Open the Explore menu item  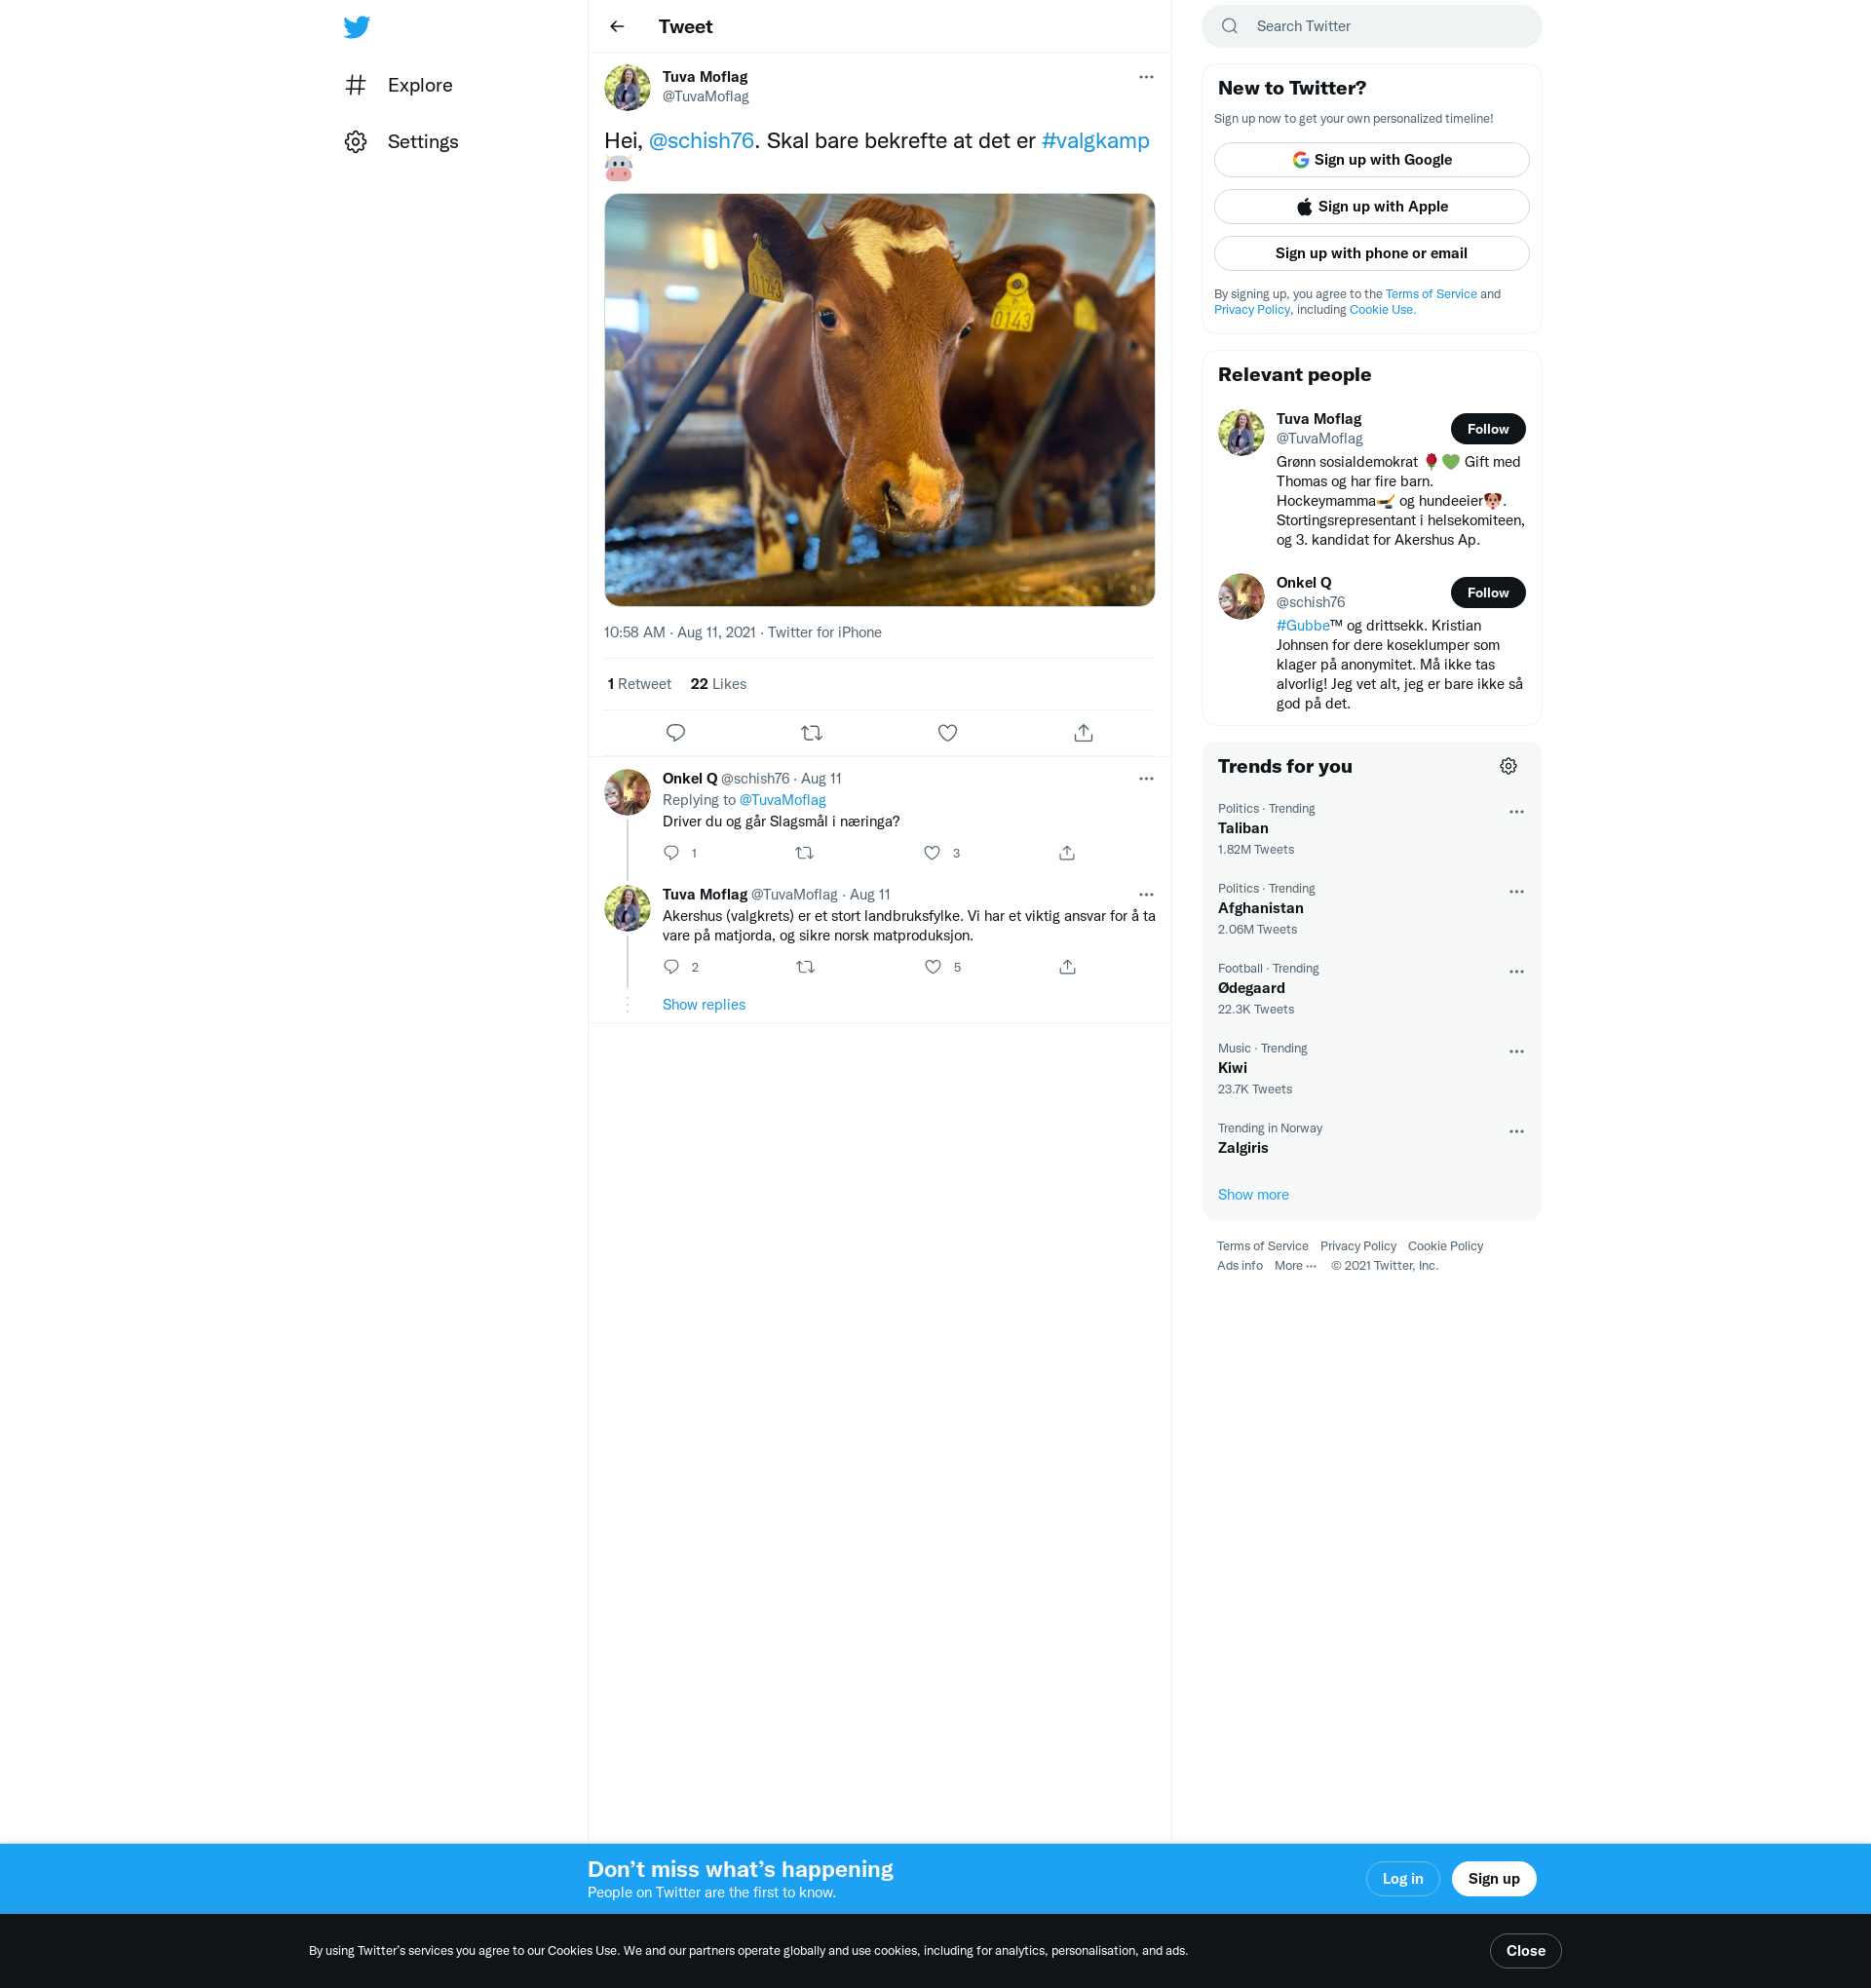tap(419, 85)
